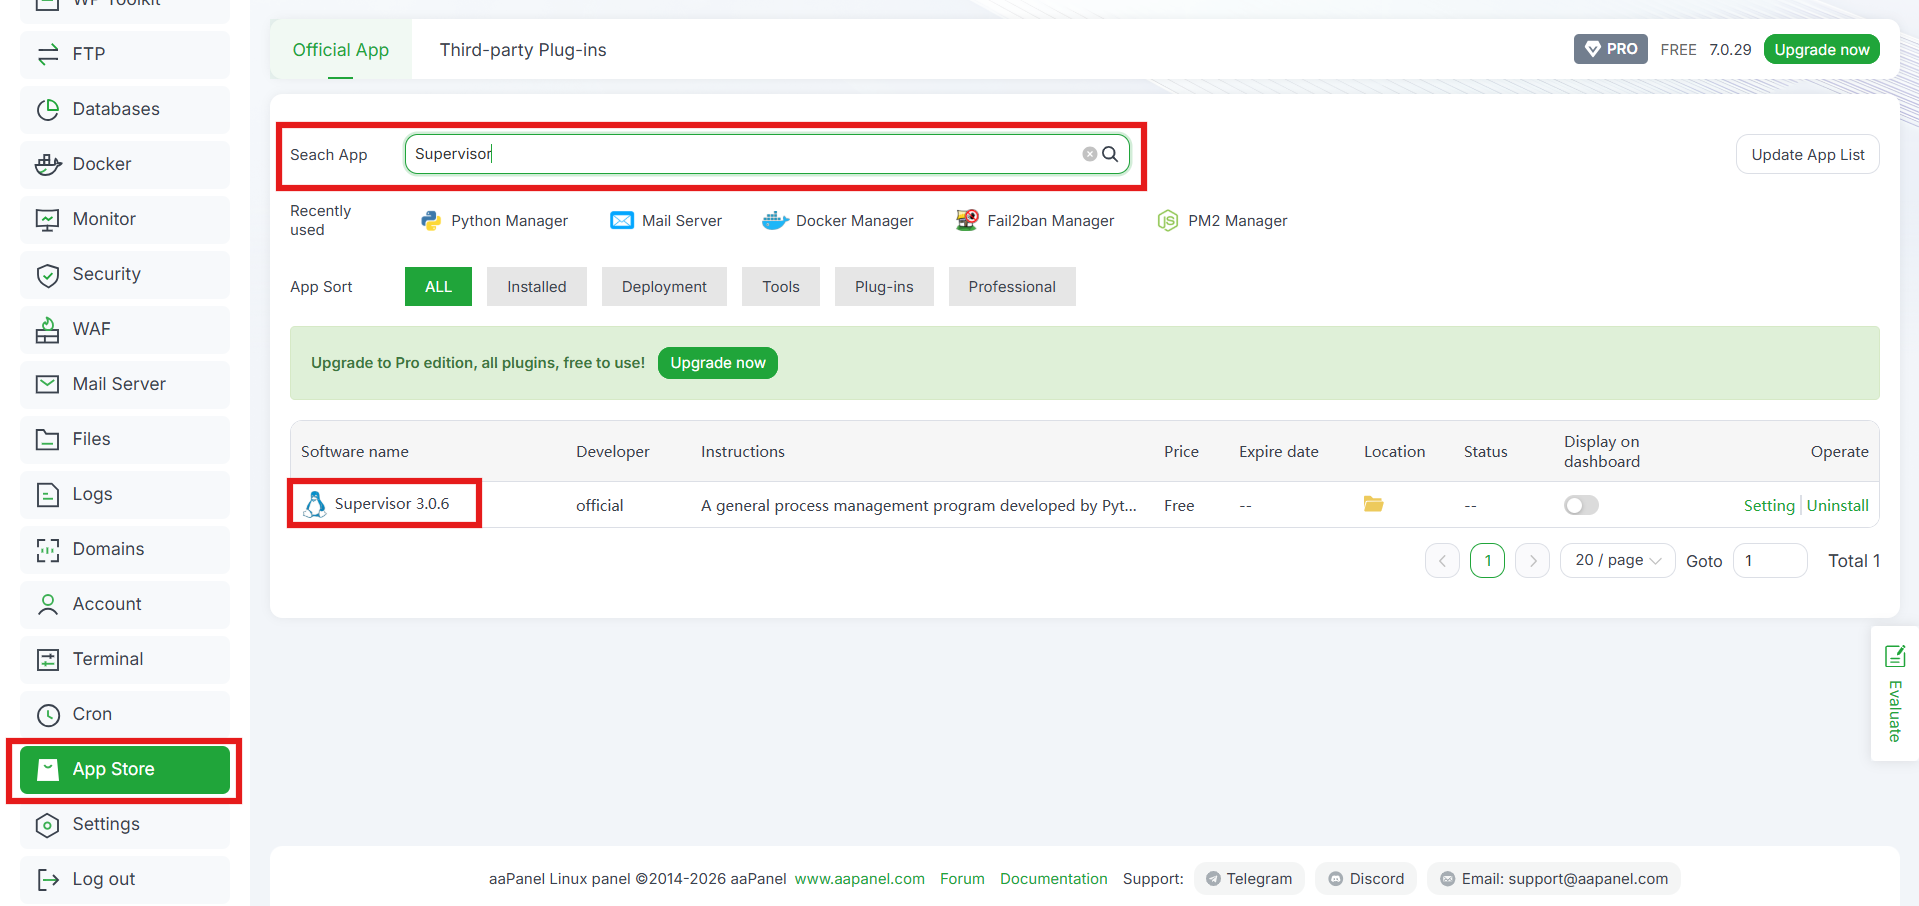Select page 1 in pagination
The height and width of the screenshot is (906, 1919).
coord(1488,561)
